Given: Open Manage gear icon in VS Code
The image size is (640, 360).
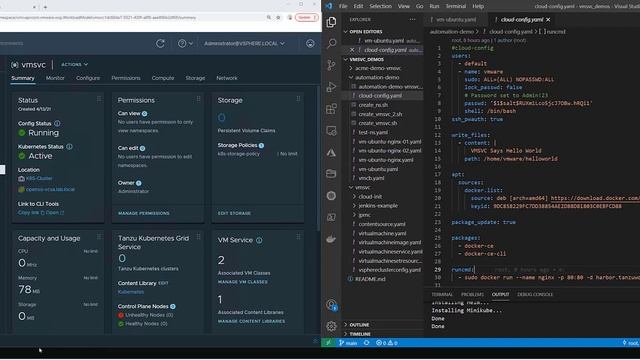Looking at the screenshot, I should (x=331, y=326).
